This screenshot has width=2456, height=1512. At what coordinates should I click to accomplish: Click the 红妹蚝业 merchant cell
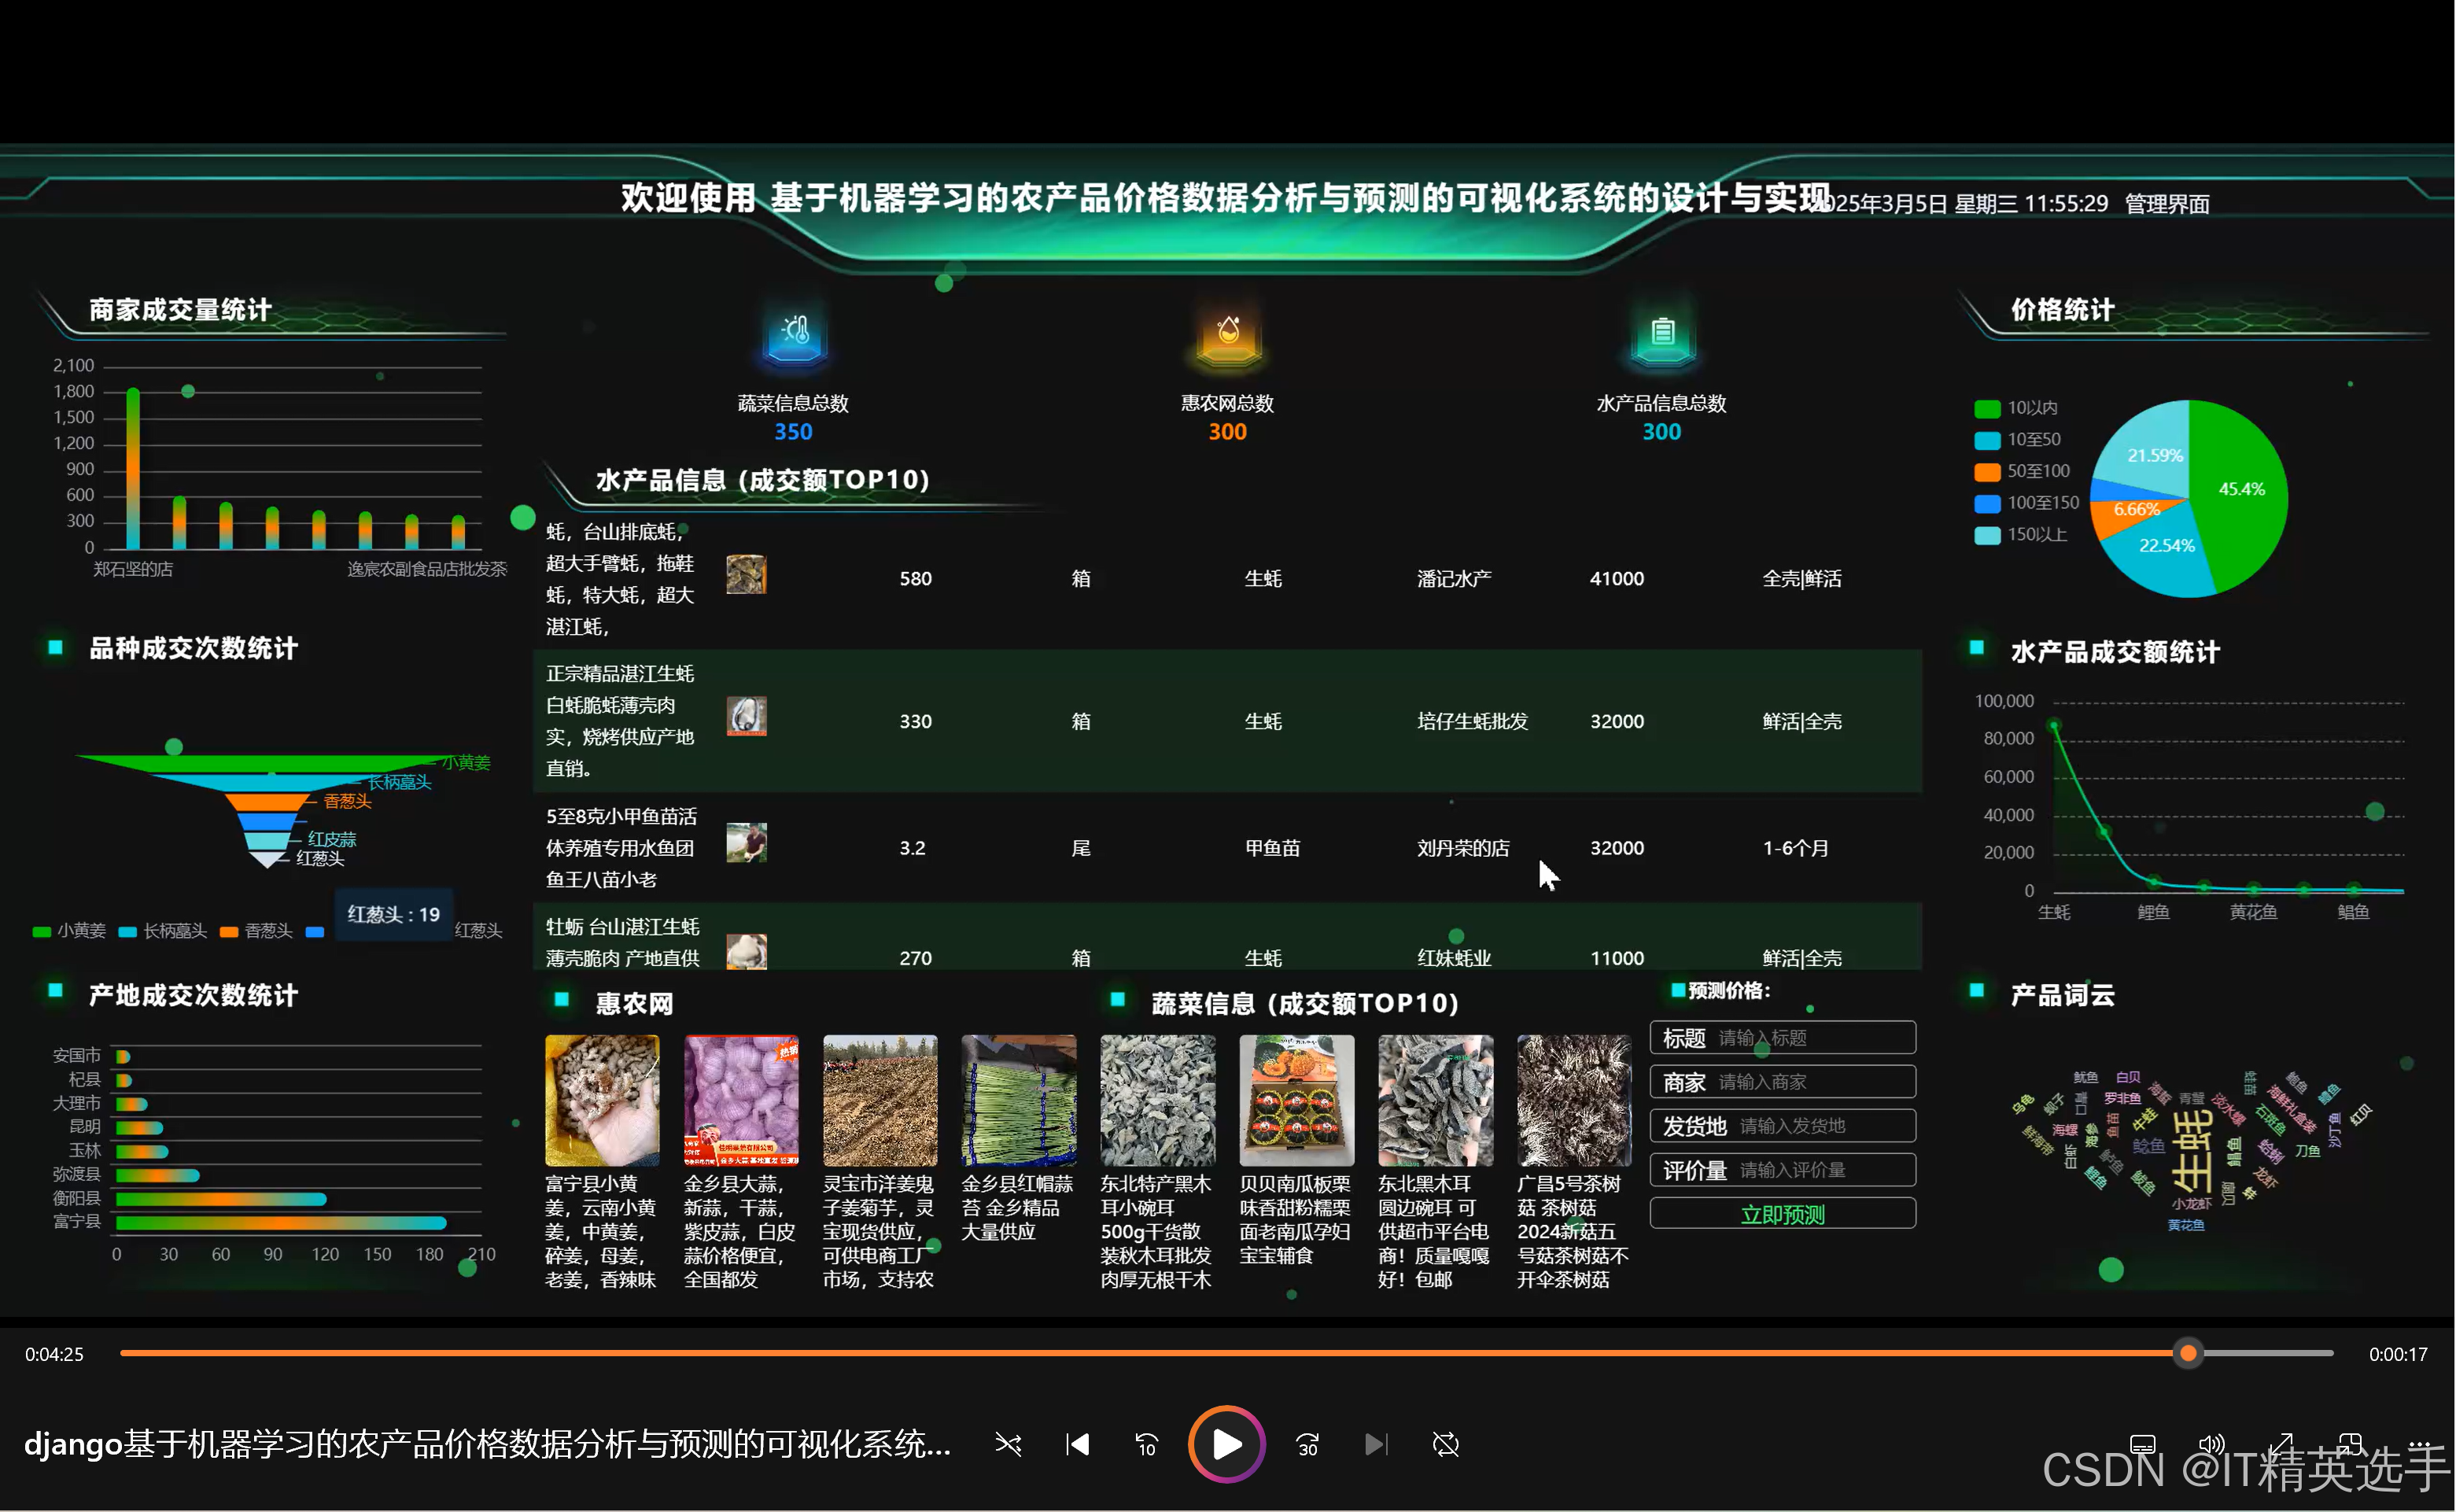1454,958
